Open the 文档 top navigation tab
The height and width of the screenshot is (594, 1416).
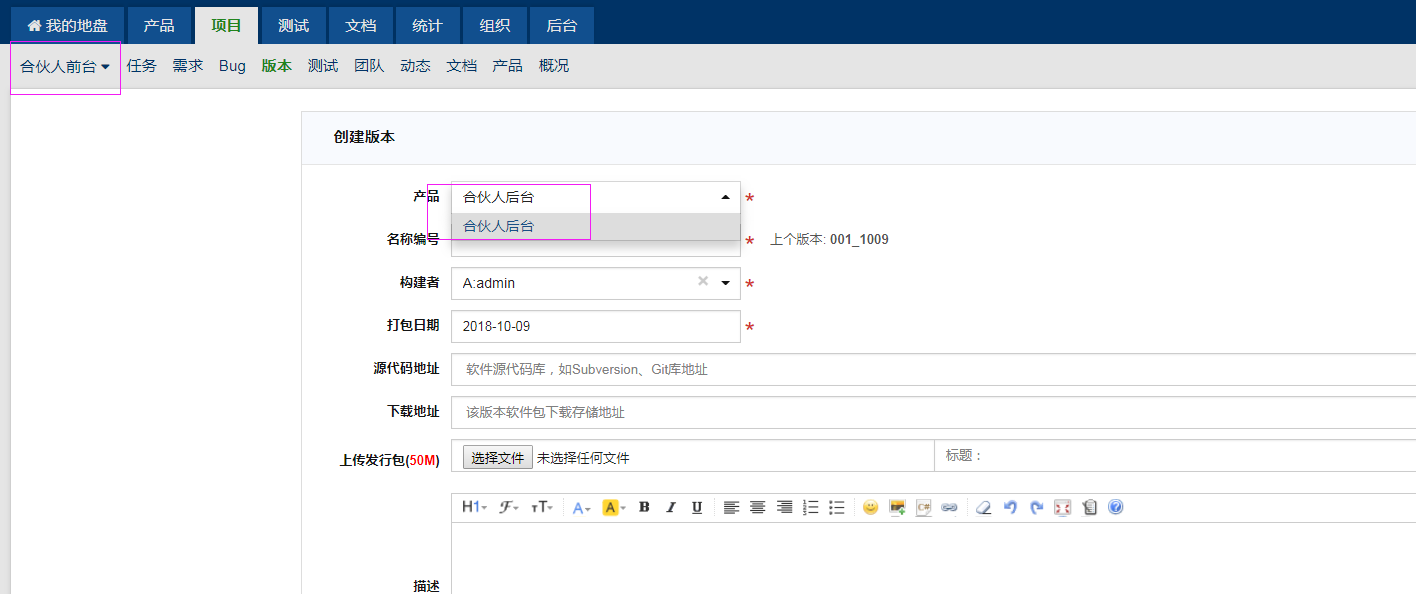pos(360,25)
